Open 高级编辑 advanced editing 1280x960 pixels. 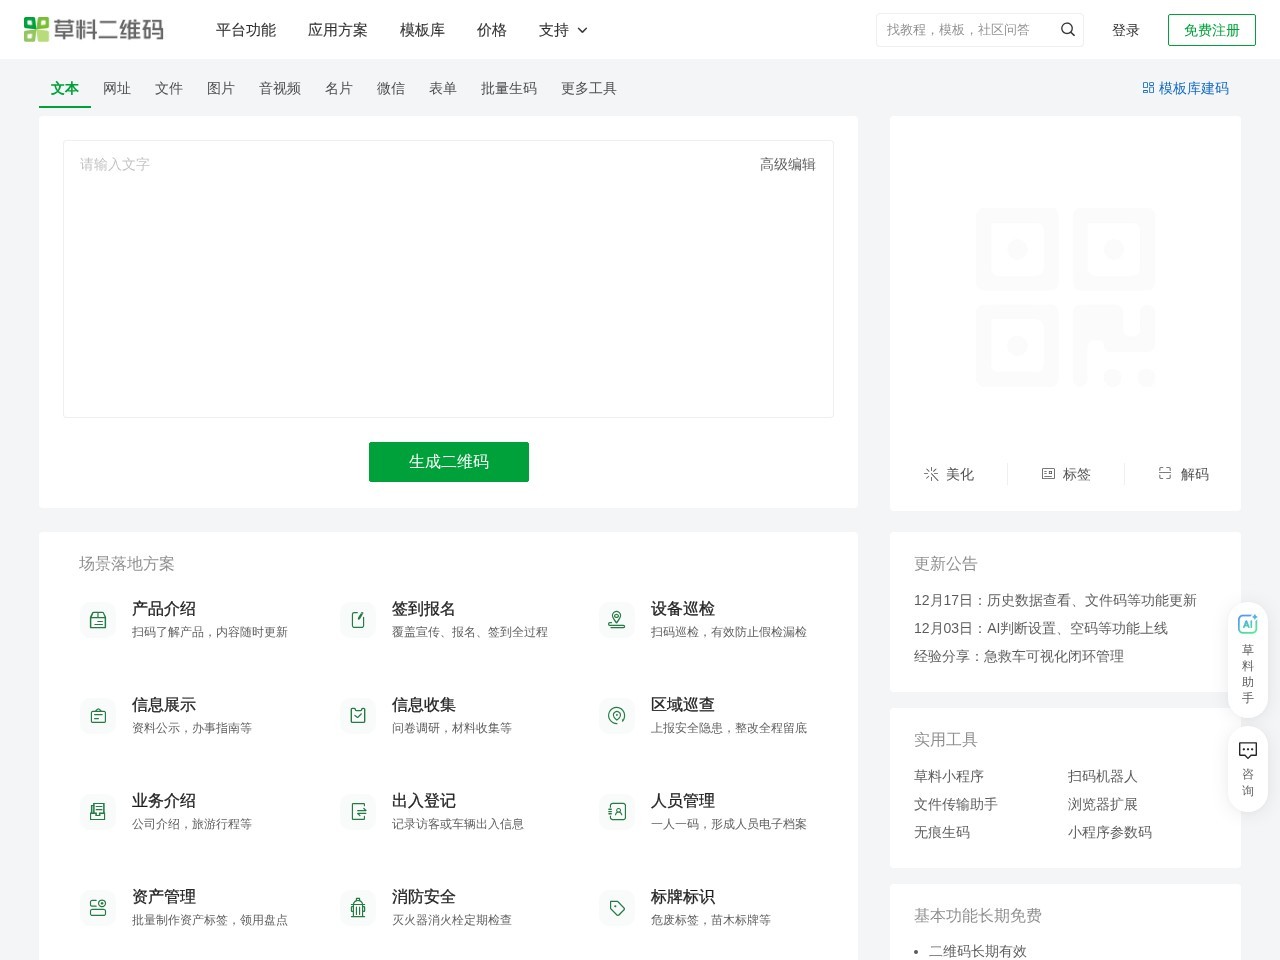(x=787, y=163)
